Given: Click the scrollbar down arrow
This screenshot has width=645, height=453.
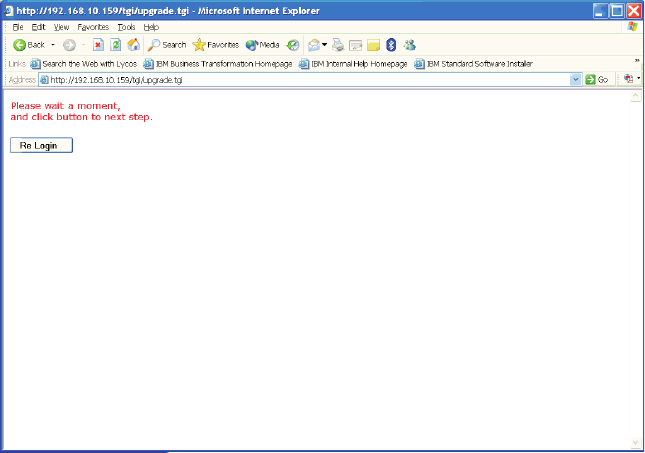Looking at the screenshot, I should (x=636, y=443).
